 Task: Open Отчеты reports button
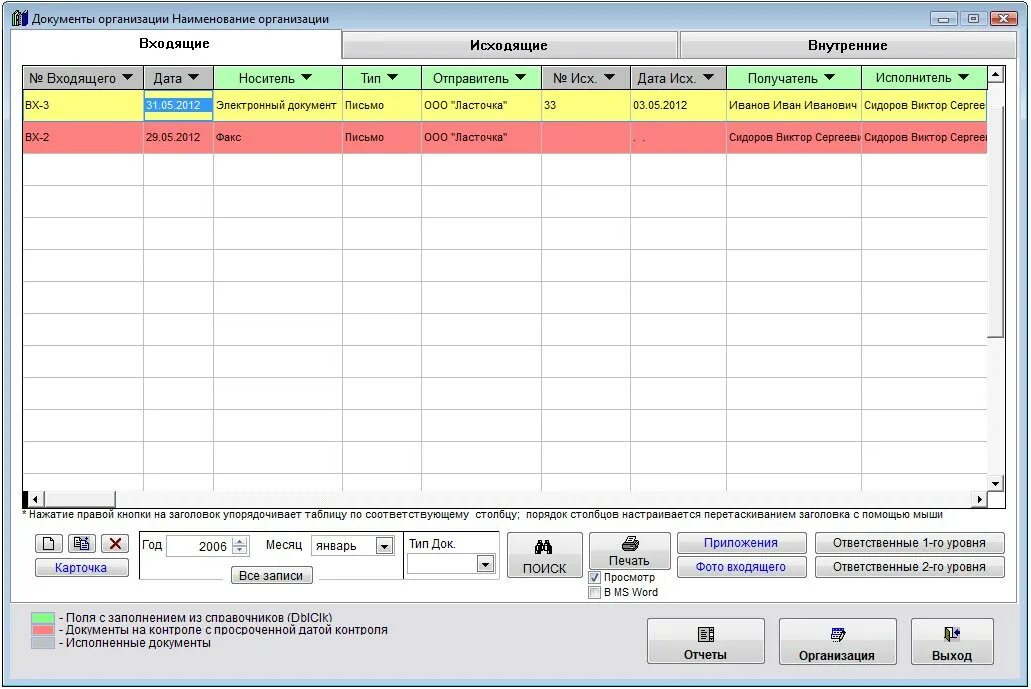[x=706, y=641]
